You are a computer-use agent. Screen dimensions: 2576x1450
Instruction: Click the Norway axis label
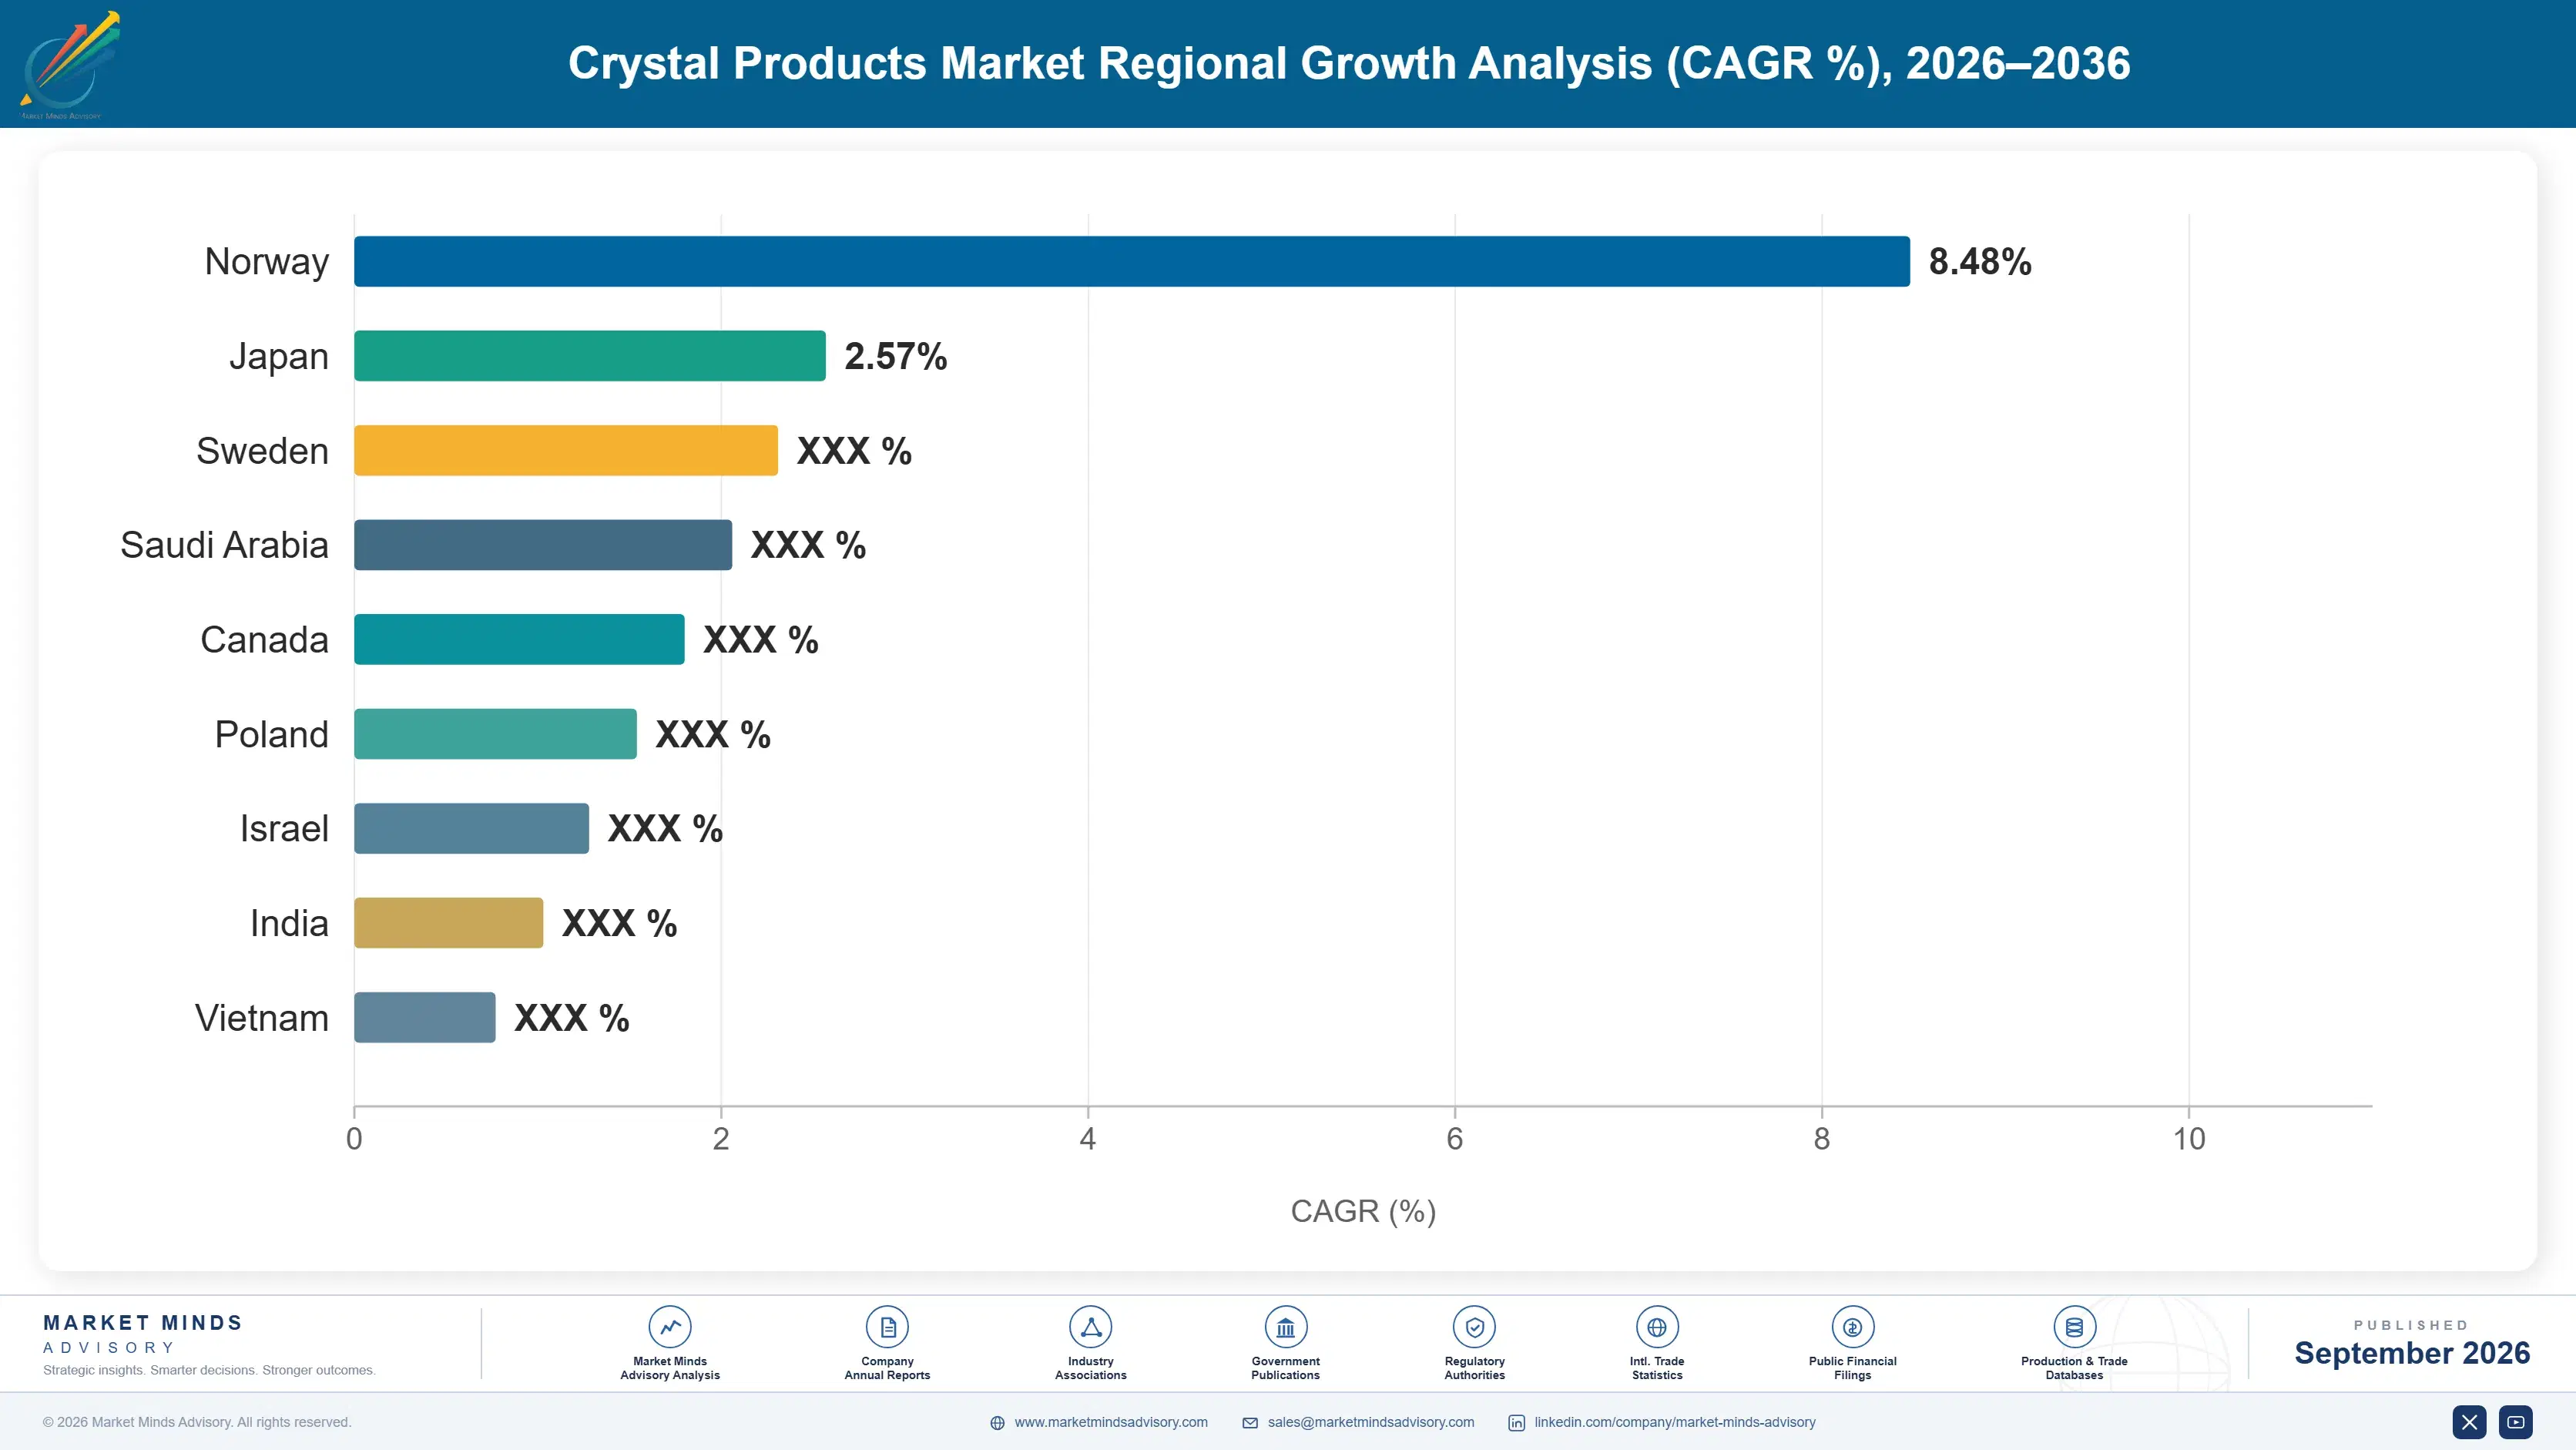266,262
